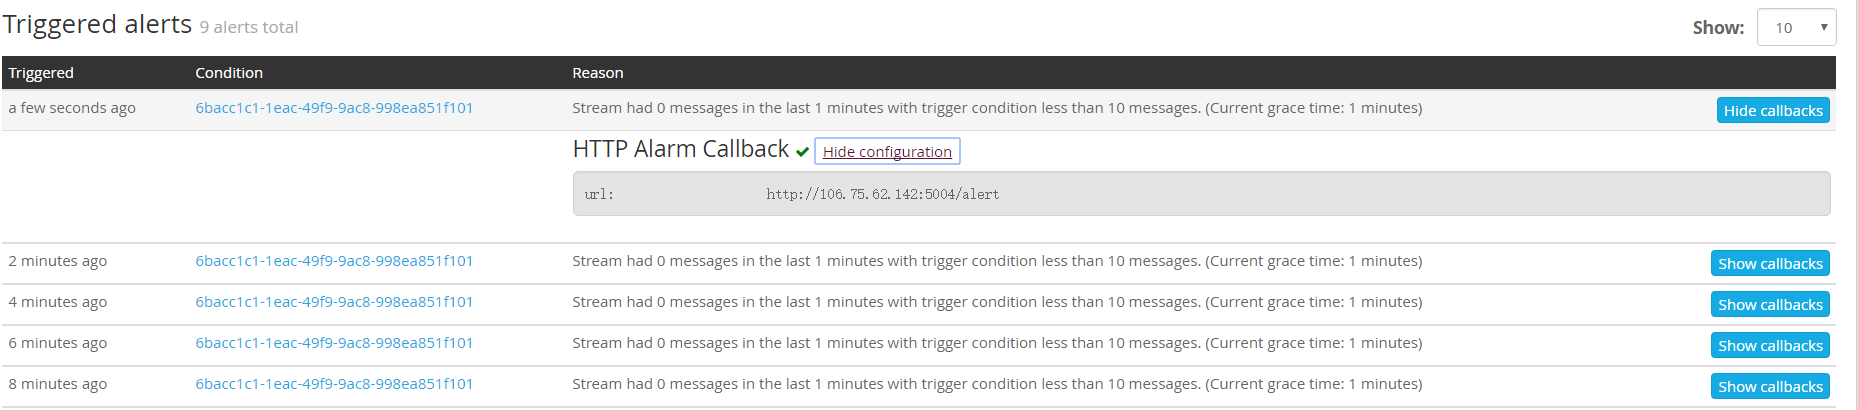Open condition link for newest alert
The height and width of the screenshot is (410, 1858).
tap(334, 108)
